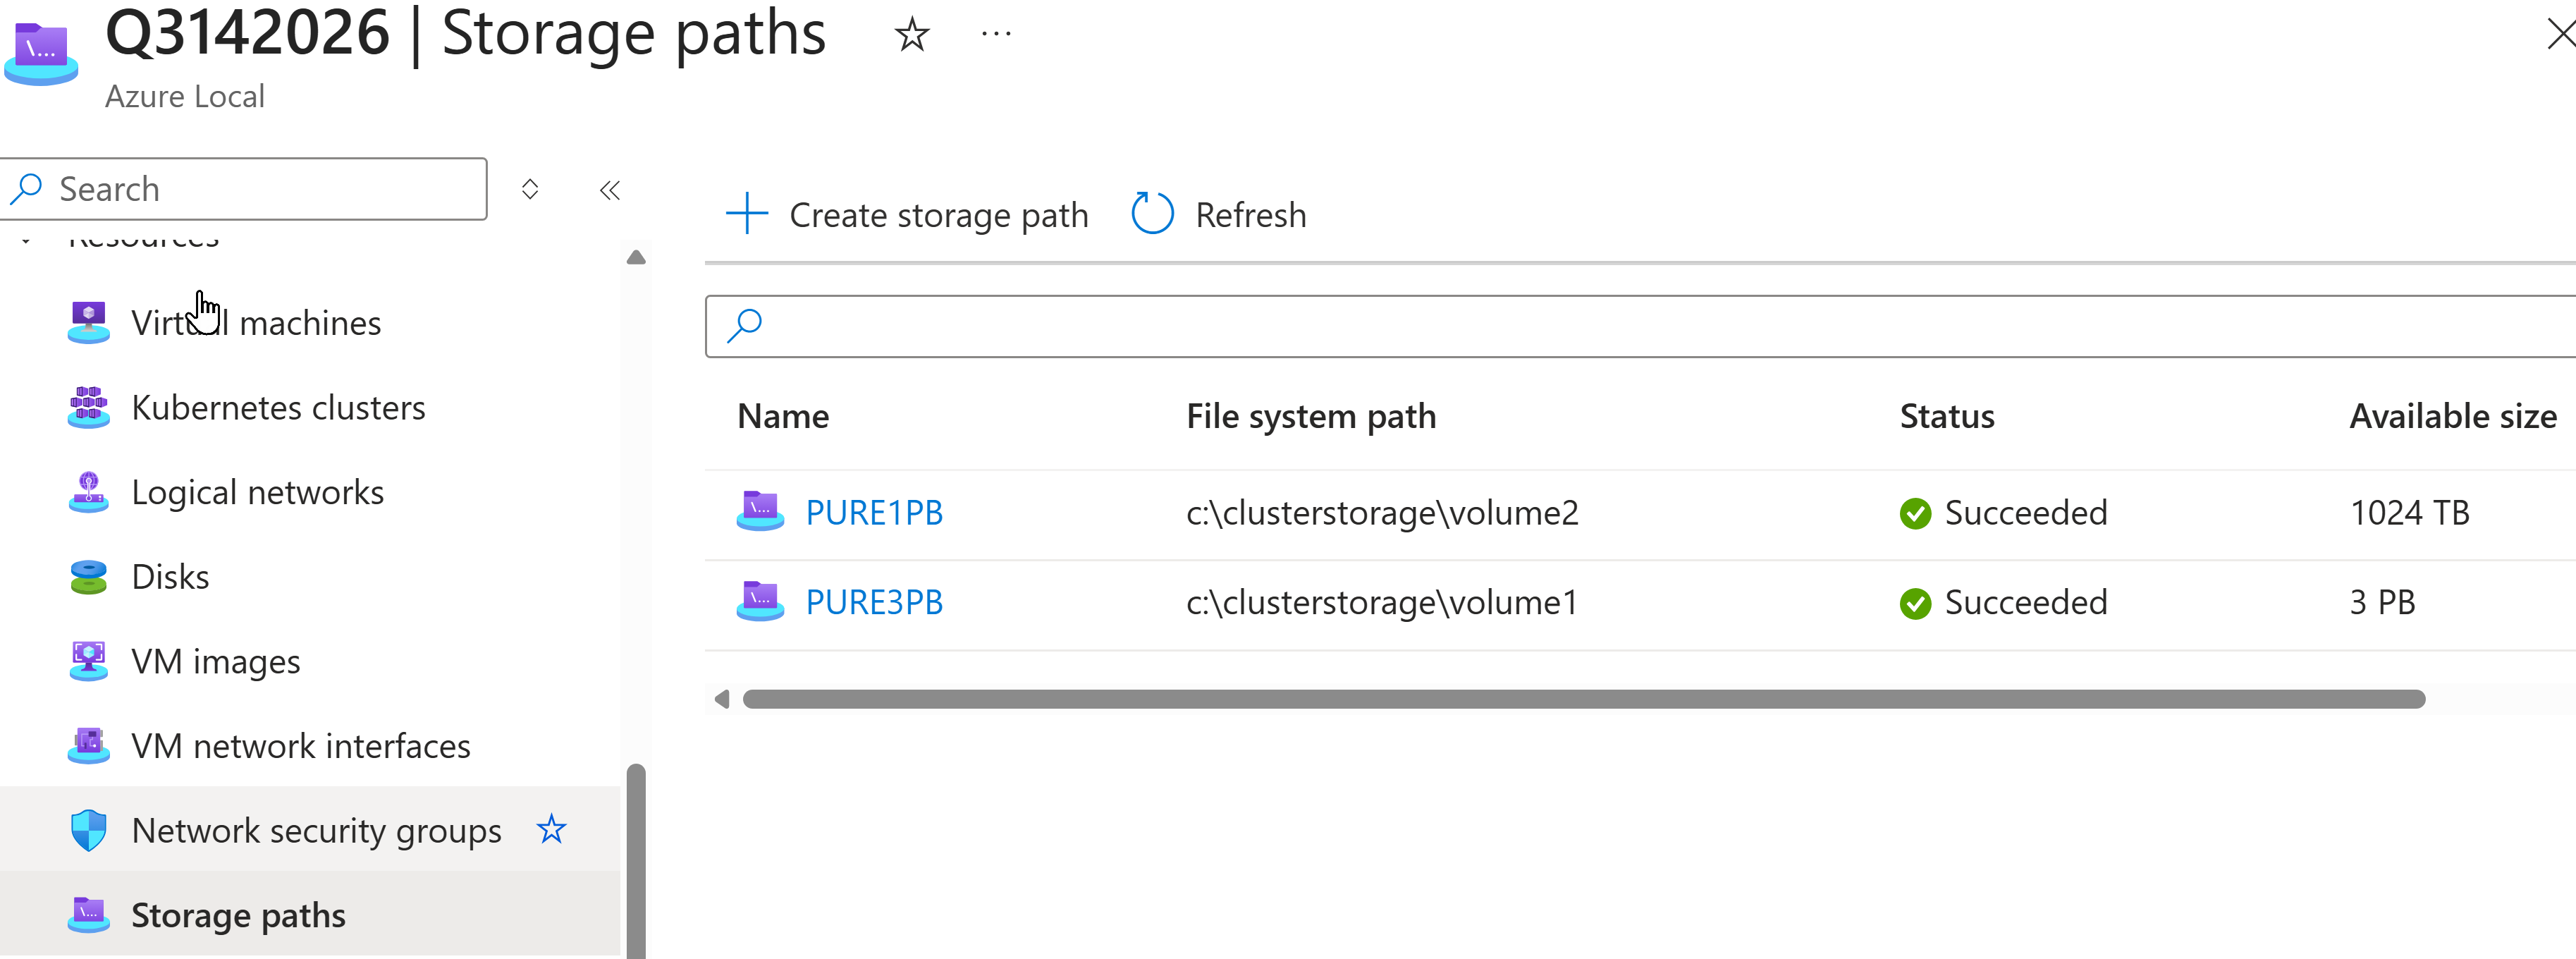Click the storage paths filter search box
The image size is (2576, 959).
1640,326
